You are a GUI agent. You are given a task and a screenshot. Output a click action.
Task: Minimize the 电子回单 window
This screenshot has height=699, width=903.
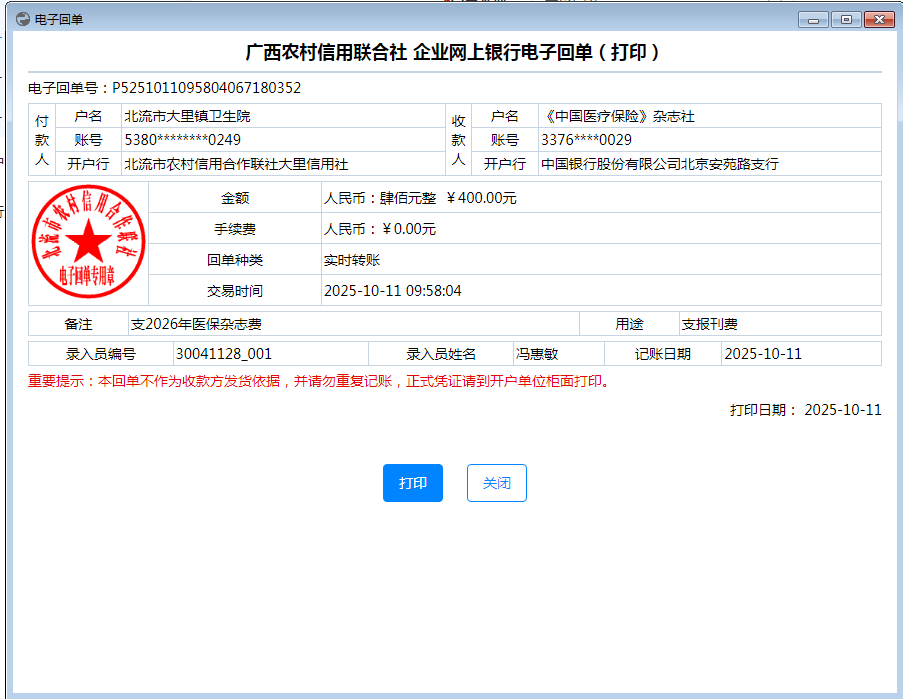pos(813,19)
